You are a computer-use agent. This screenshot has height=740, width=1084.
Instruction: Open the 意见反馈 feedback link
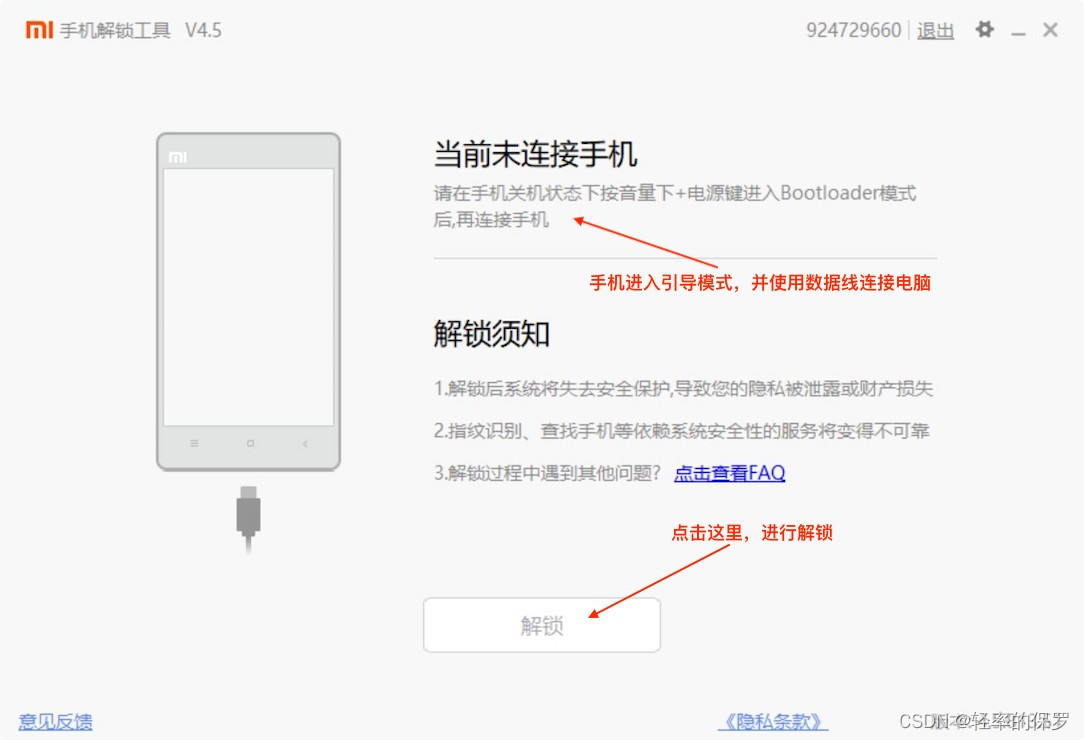point(55,722)
